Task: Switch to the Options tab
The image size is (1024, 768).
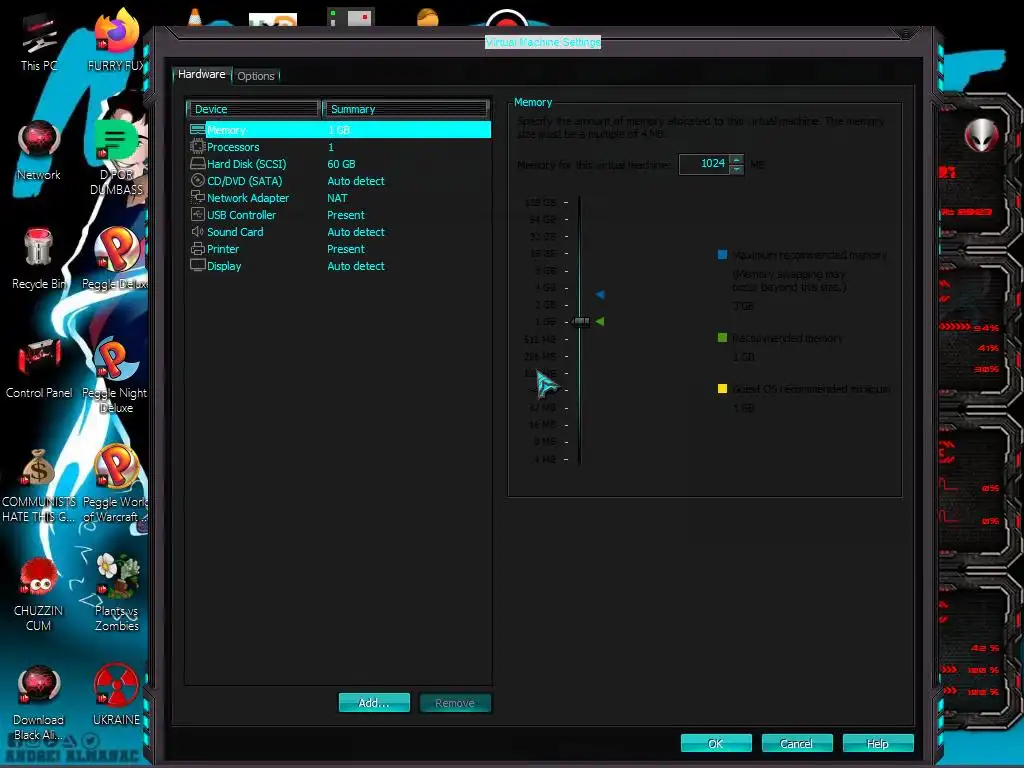Action: pos(255,76)
